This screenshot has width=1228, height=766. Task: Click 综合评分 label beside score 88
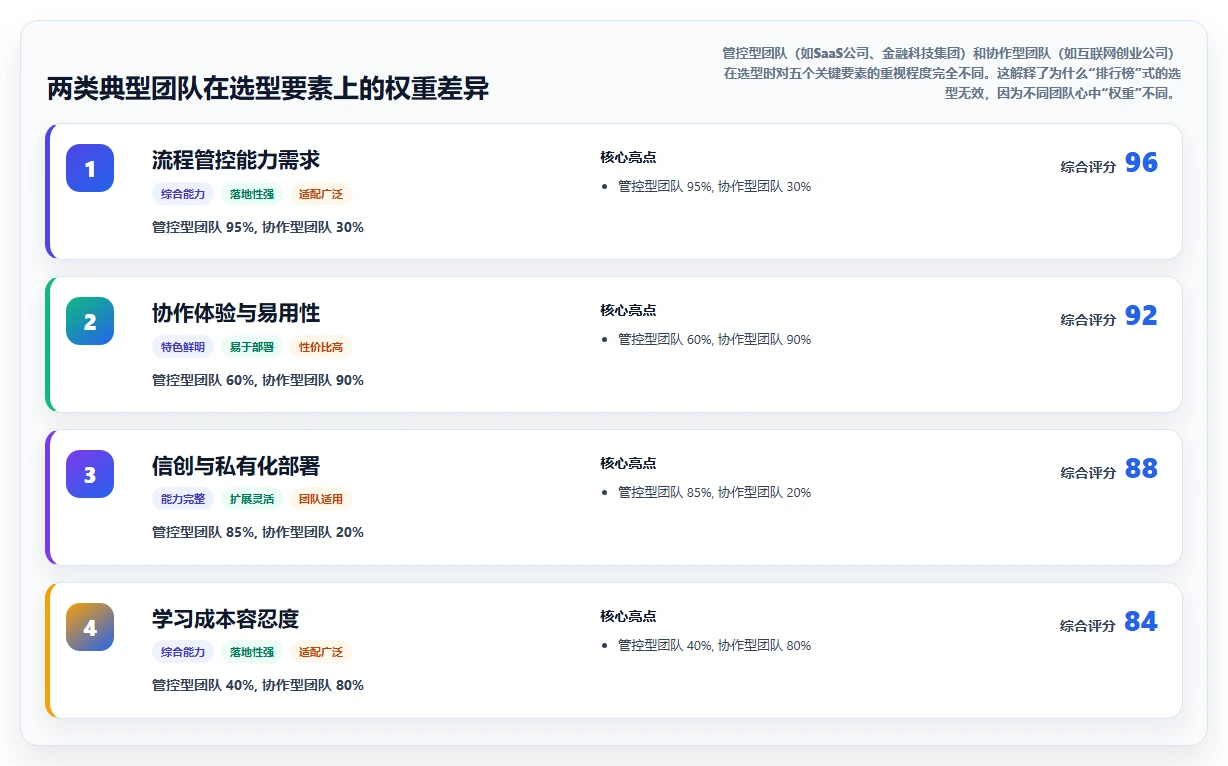tap(1088, 473)
